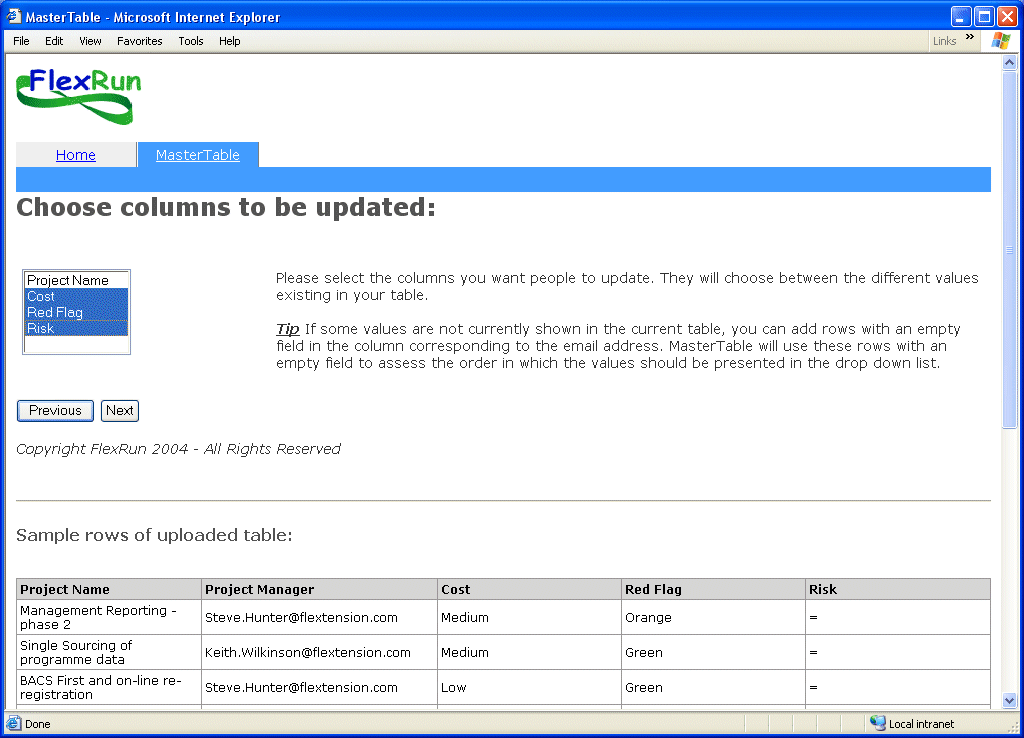
Task: Maximize the Internet Explorer window
Action: tap(984, 16)
